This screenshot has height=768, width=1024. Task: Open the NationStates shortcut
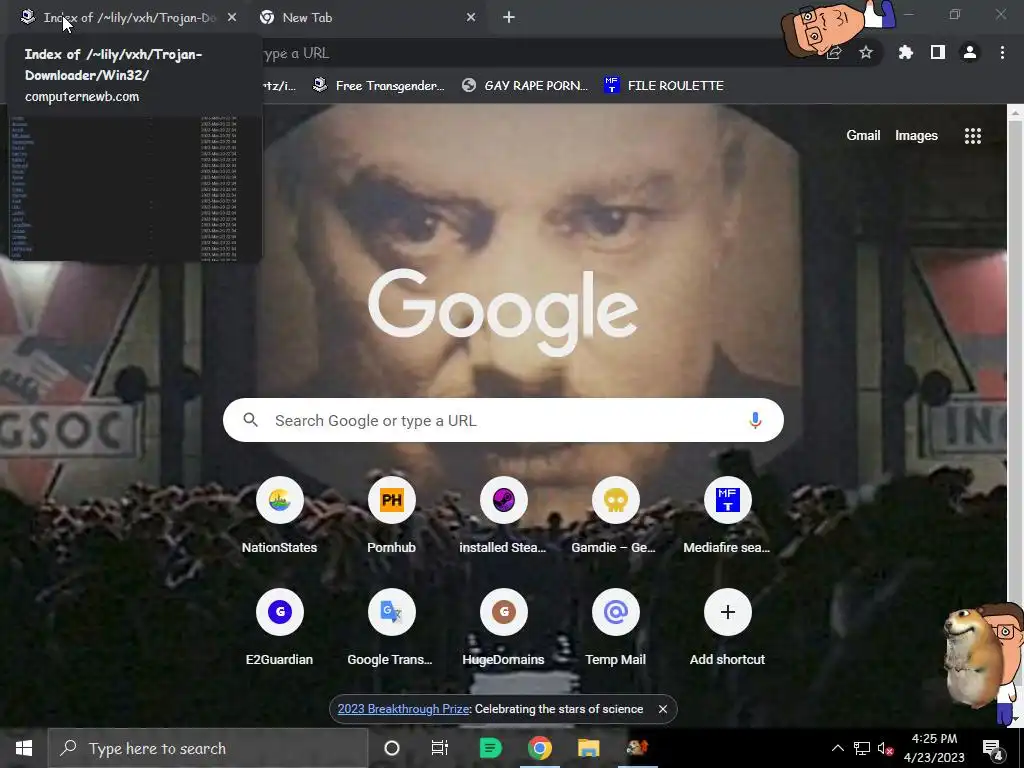[280, 501]
